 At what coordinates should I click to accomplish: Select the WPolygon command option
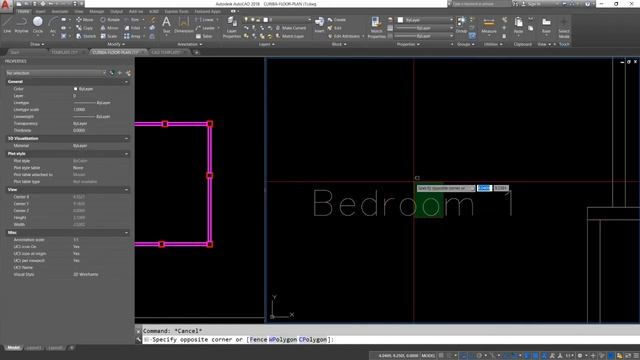coord(283,340)
